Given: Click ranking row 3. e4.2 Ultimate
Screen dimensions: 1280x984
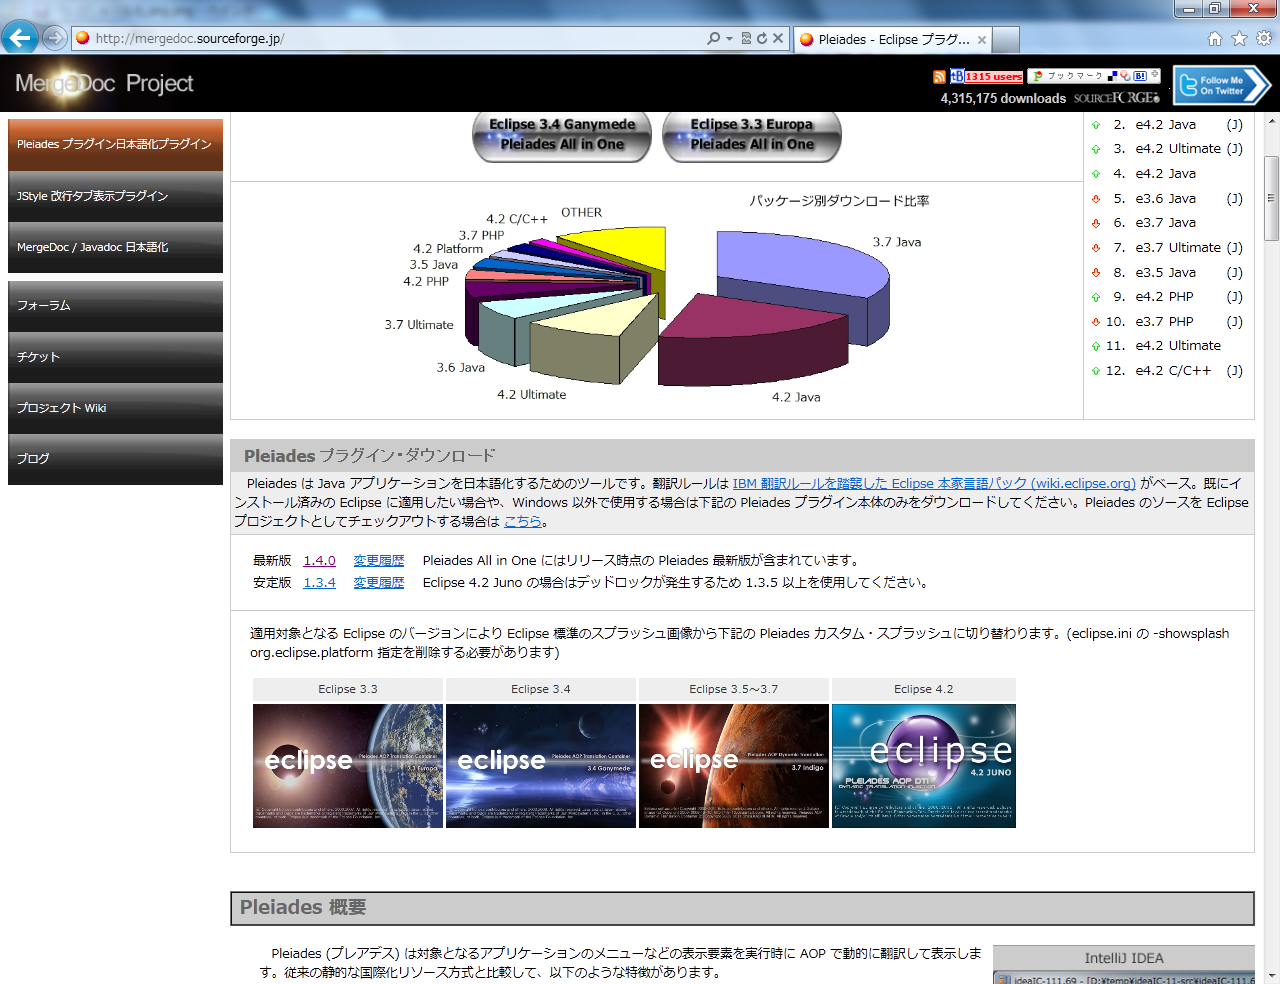Looking at the screenshot, I should 1168,149.
